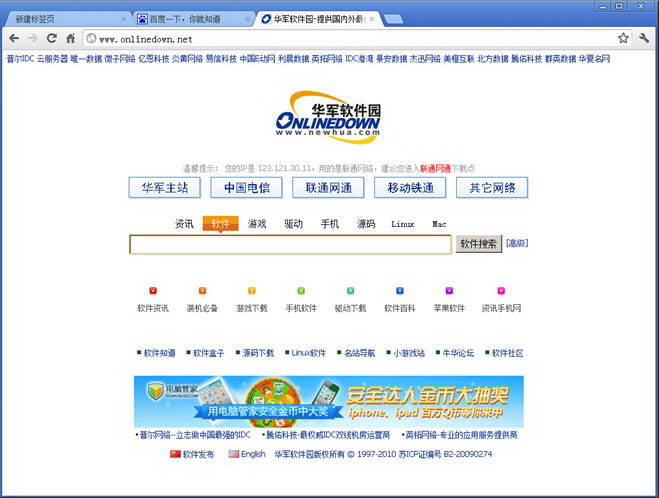Select the 驱动 search category

click(x=293, y=224)
